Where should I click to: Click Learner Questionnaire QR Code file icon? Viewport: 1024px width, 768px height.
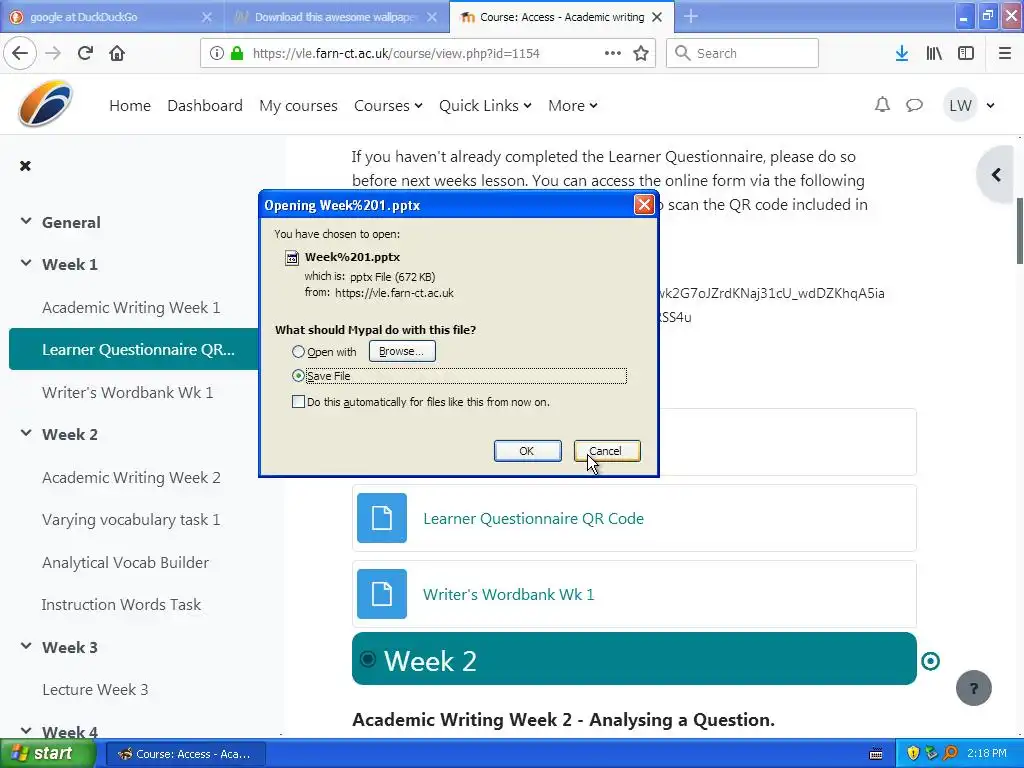382,518
